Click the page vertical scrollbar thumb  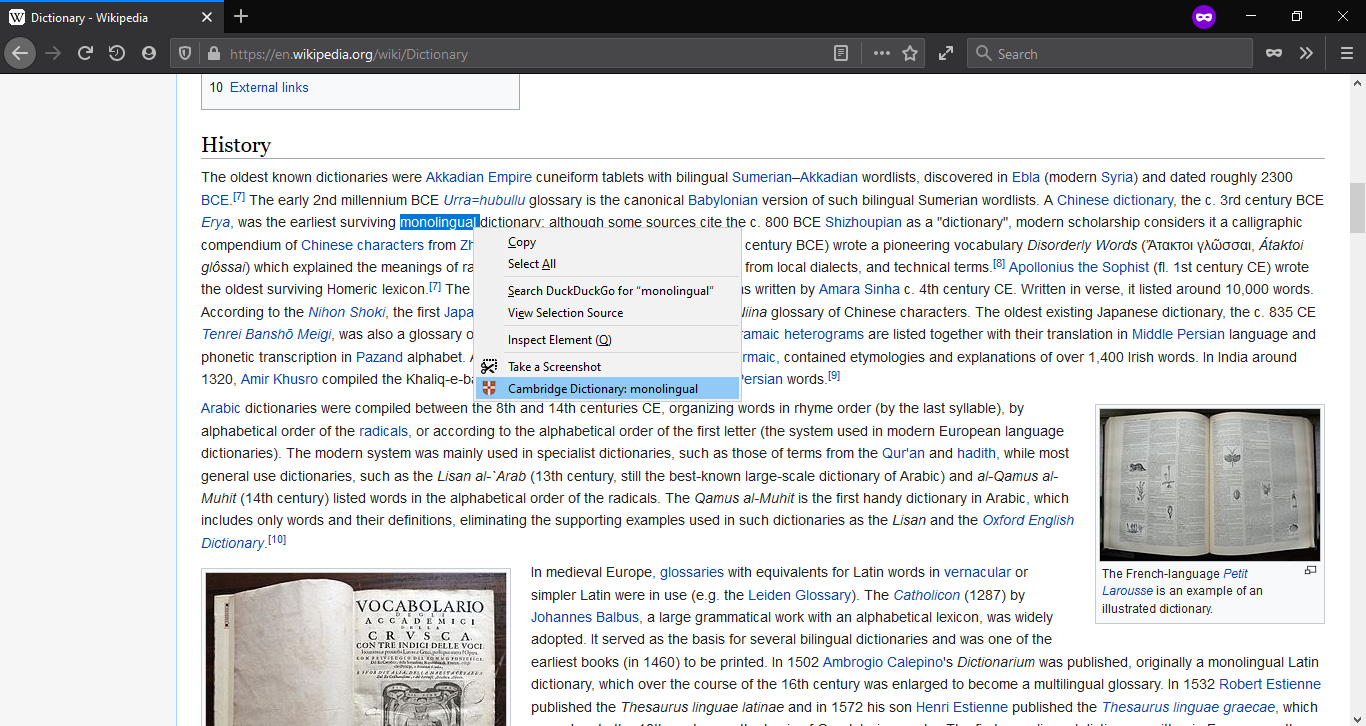pos(1357,208)
